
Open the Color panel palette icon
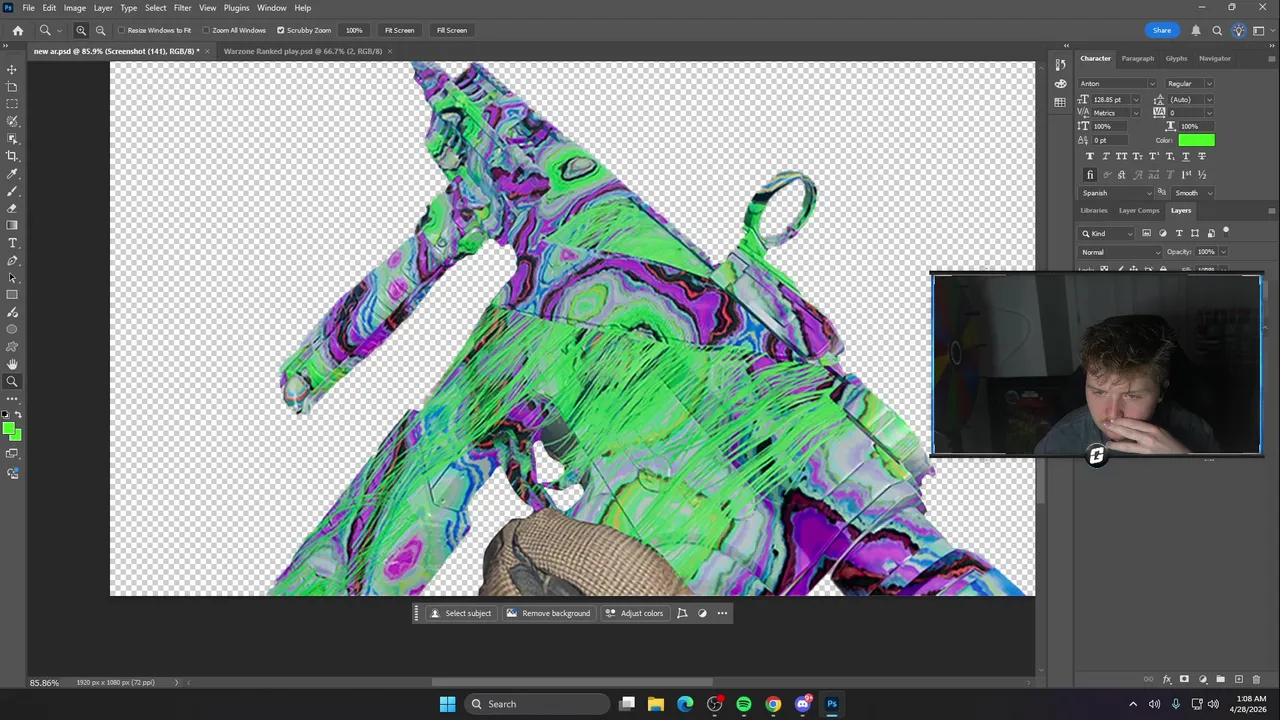point(1060,84)
